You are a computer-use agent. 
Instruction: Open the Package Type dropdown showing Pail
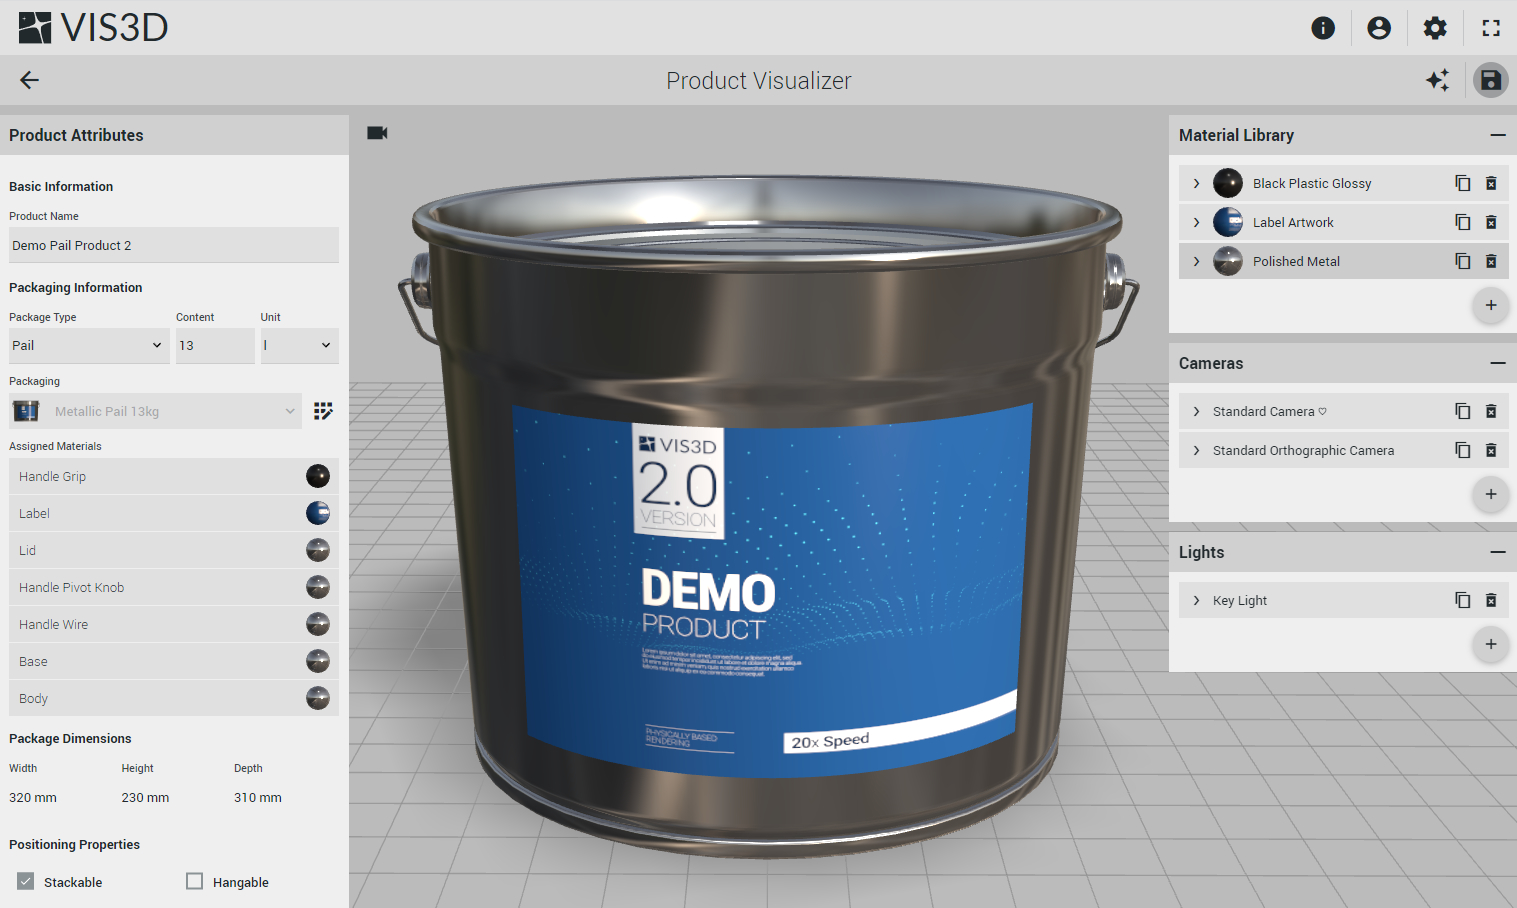(x=88, y=345)
